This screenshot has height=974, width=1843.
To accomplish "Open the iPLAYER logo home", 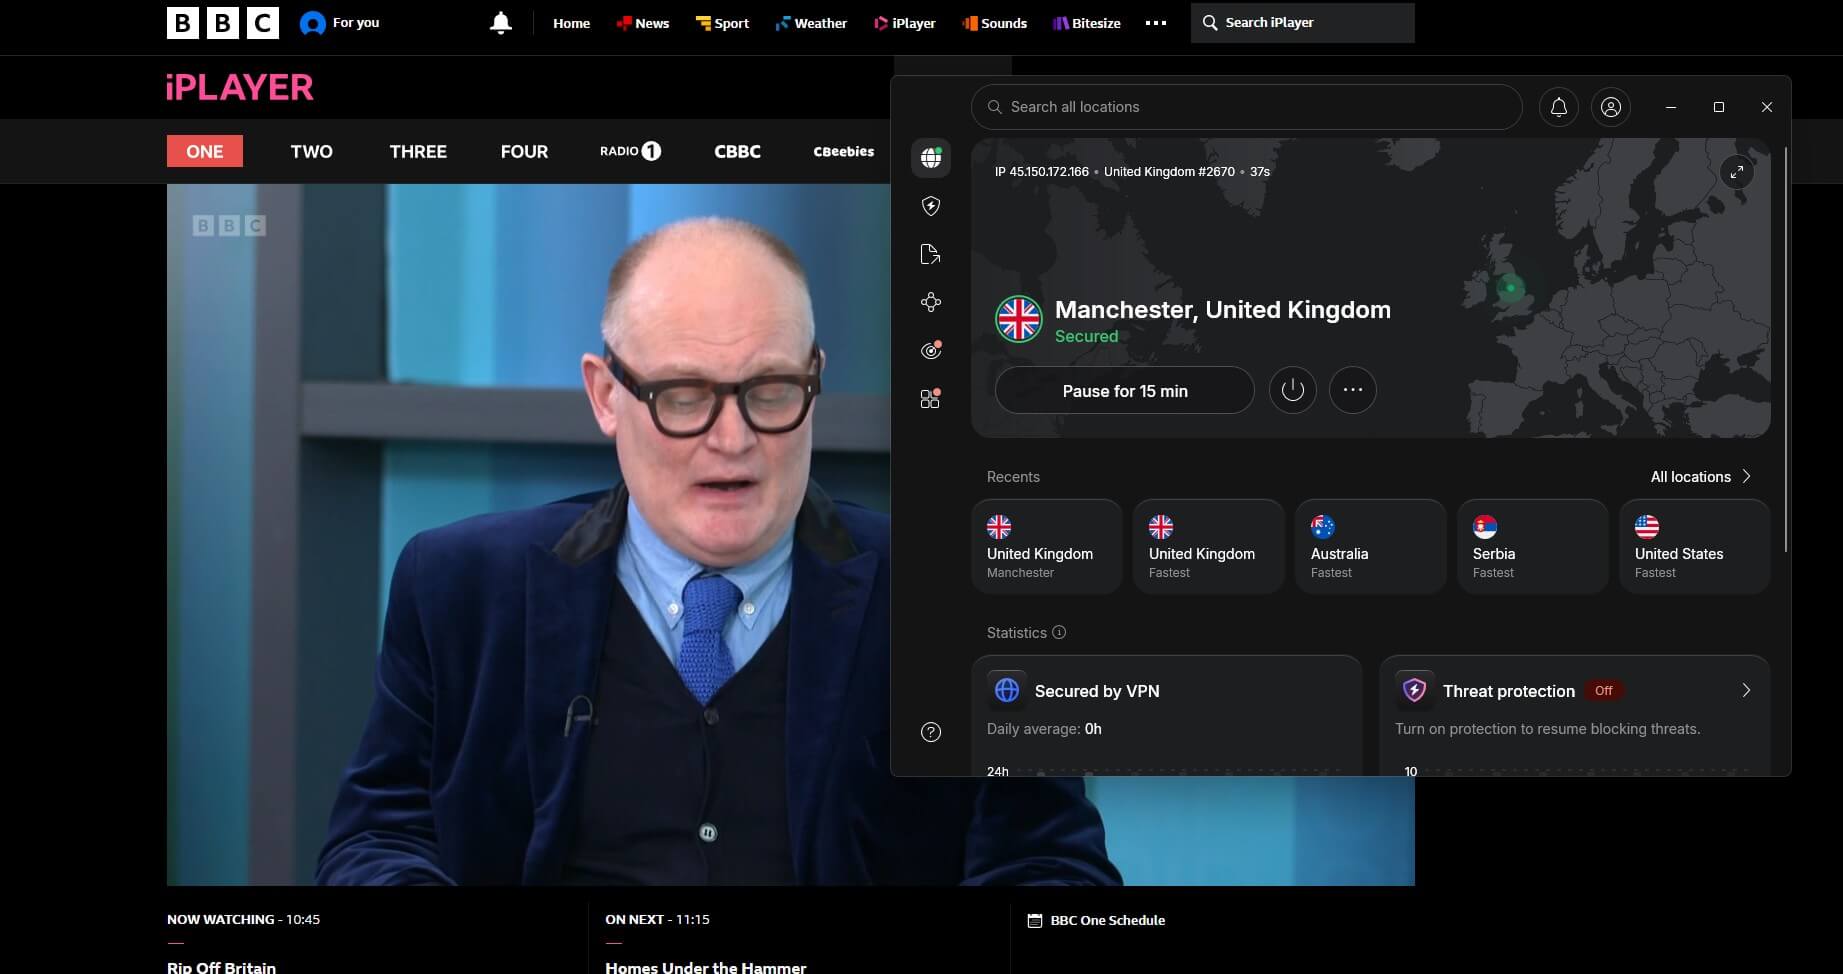I will pos(240,87).
